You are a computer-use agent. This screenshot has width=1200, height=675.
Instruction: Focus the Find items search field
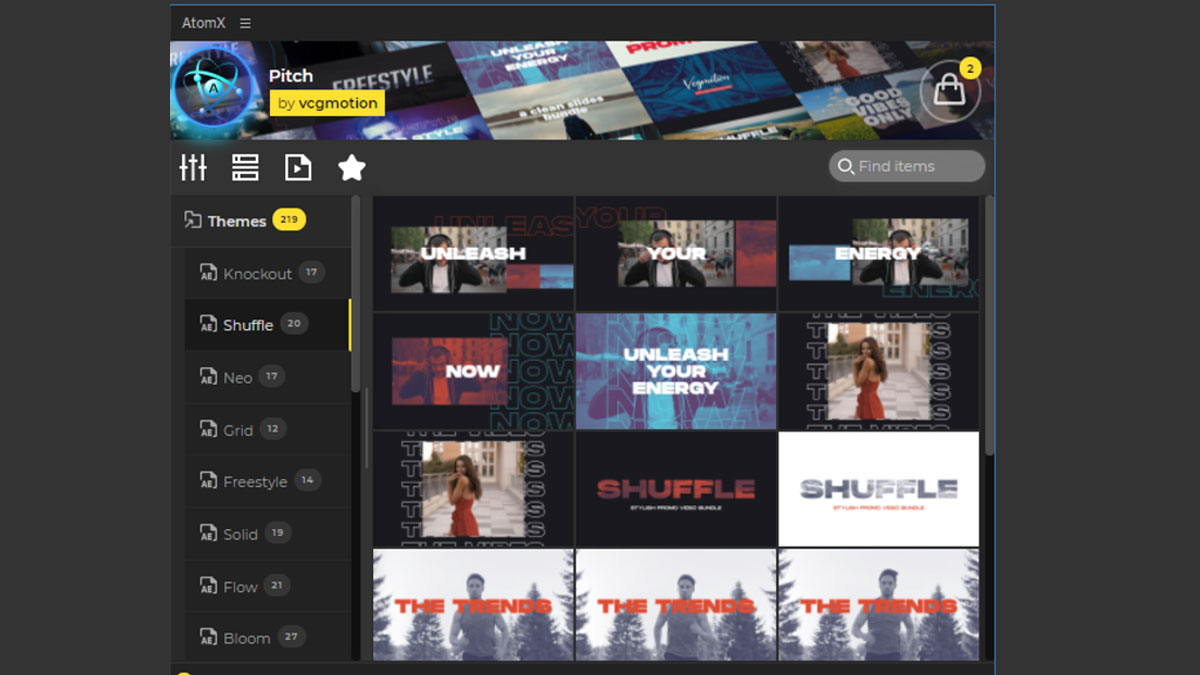coord(915,167)
